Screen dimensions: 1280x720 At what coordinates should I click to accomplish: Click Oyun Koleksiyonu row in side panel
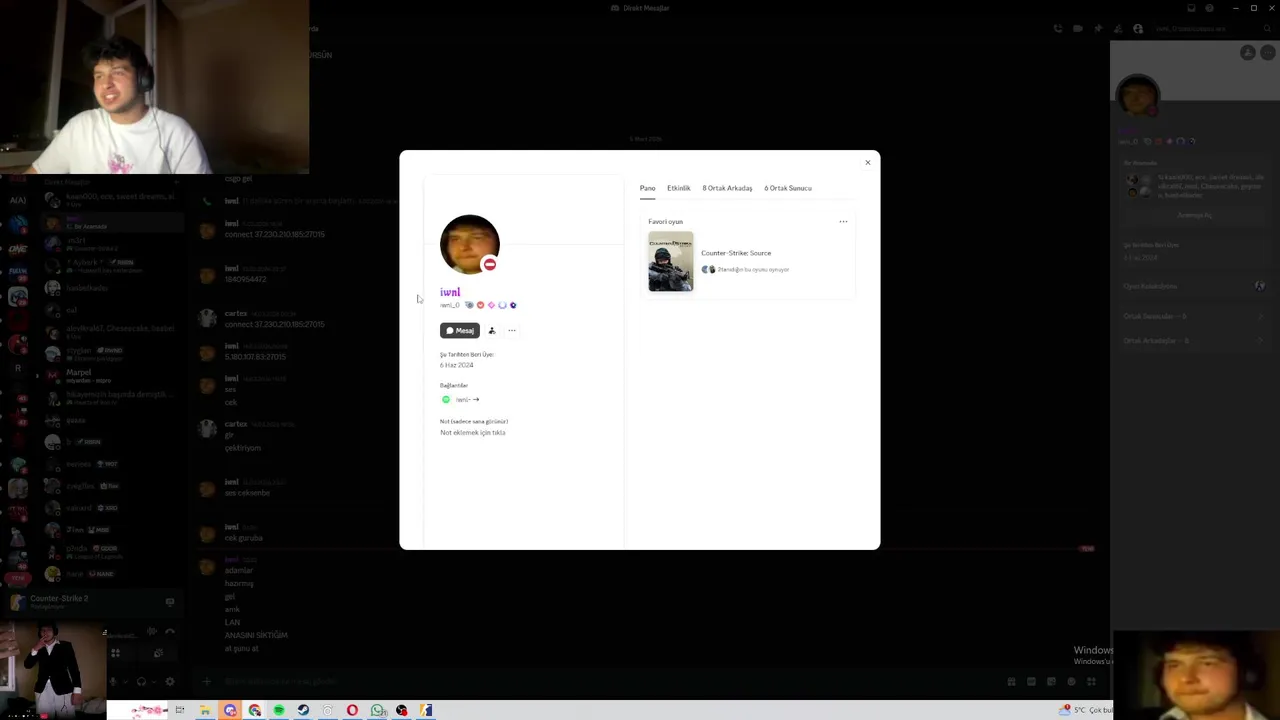pos(1194,286)
